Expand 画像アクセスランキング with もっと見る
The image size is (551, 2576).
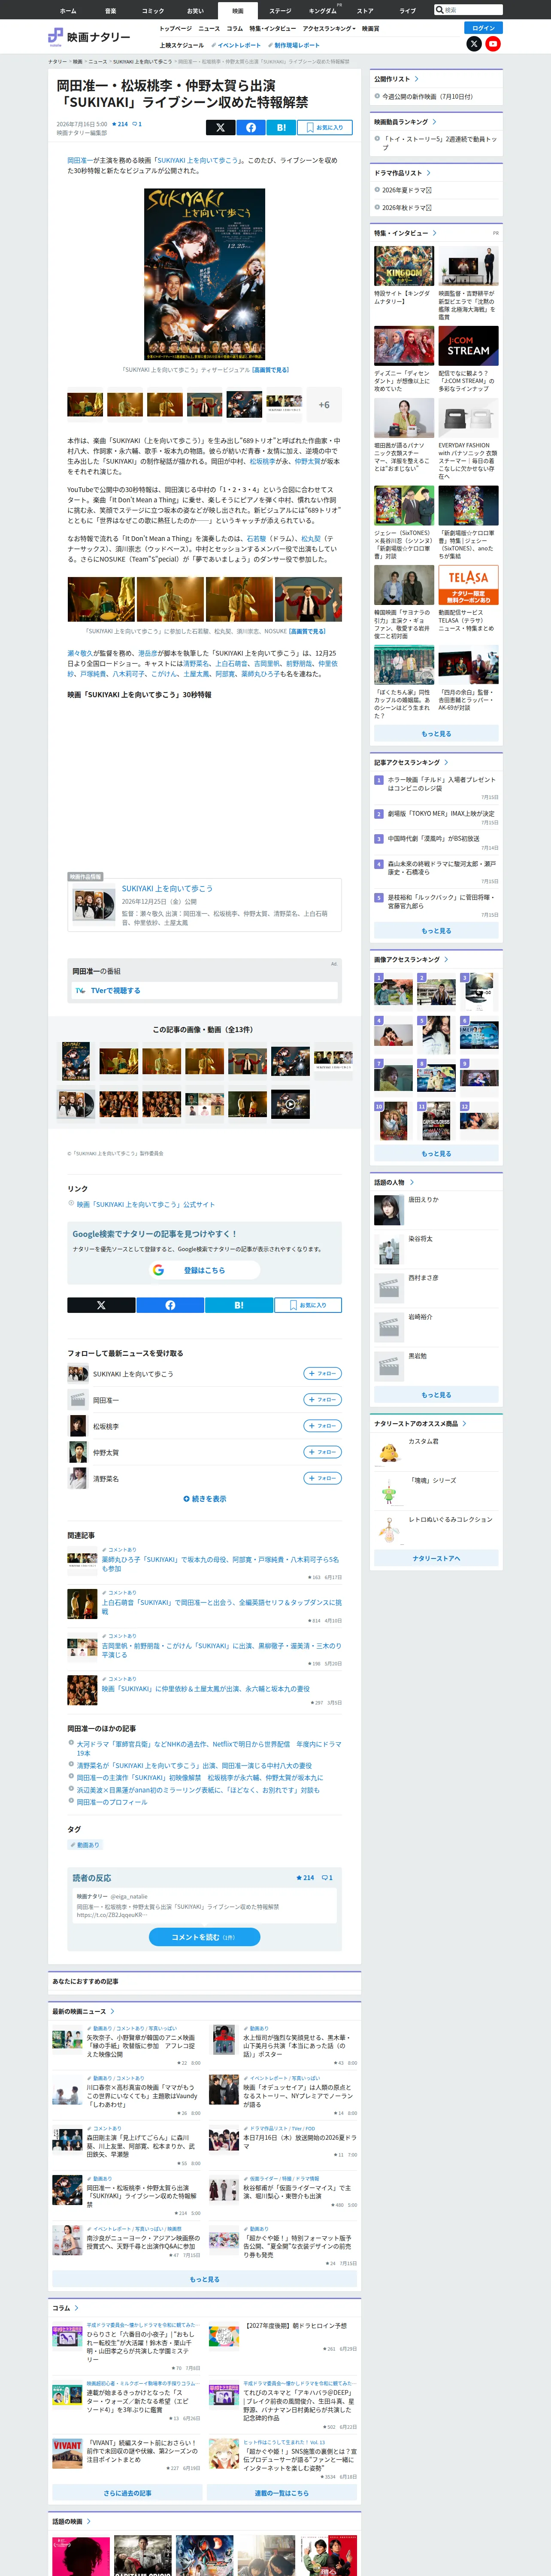[x=436, y=1154]
